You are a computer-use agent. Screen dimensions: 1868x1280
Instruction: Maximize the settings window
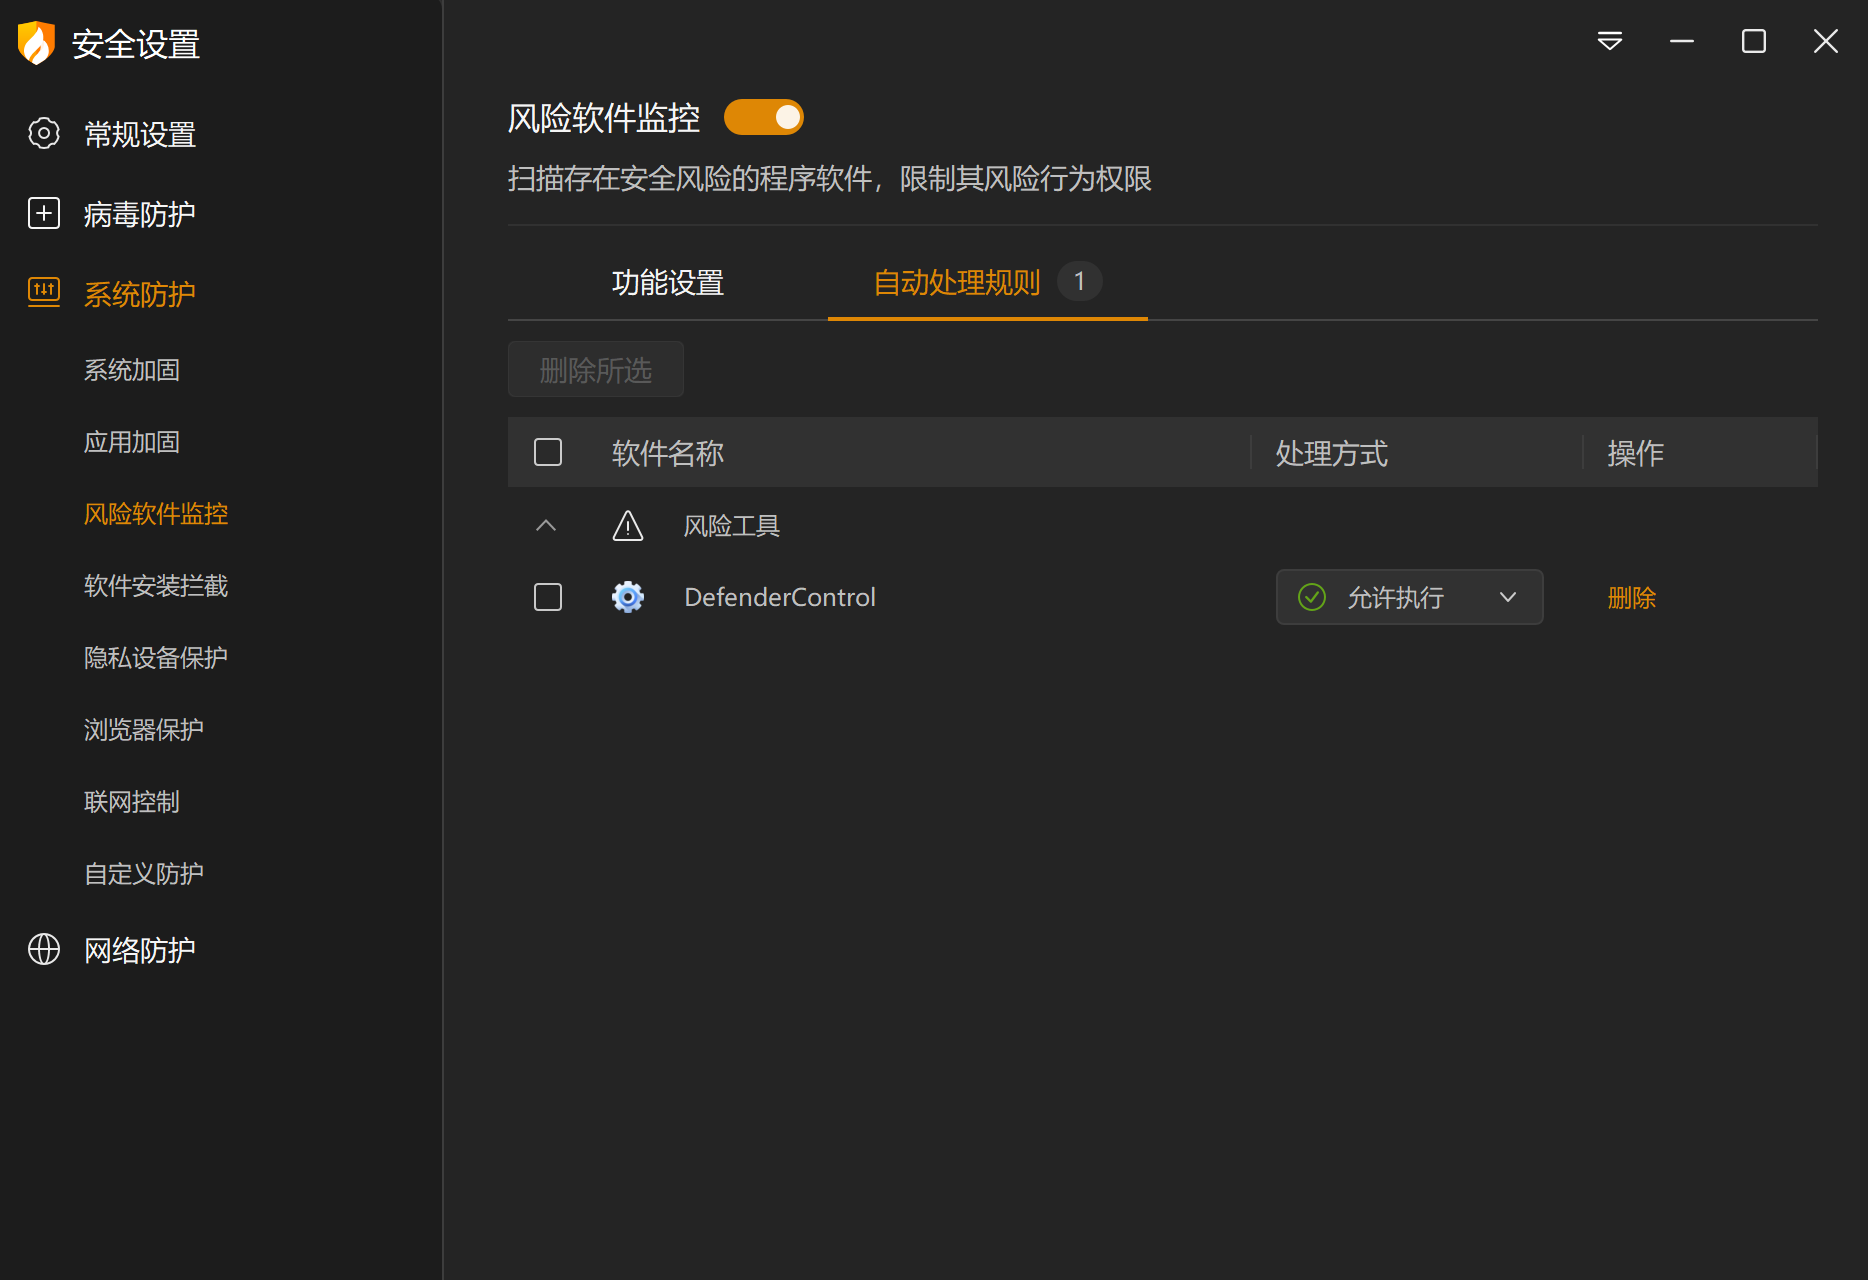coord(1754,41)
